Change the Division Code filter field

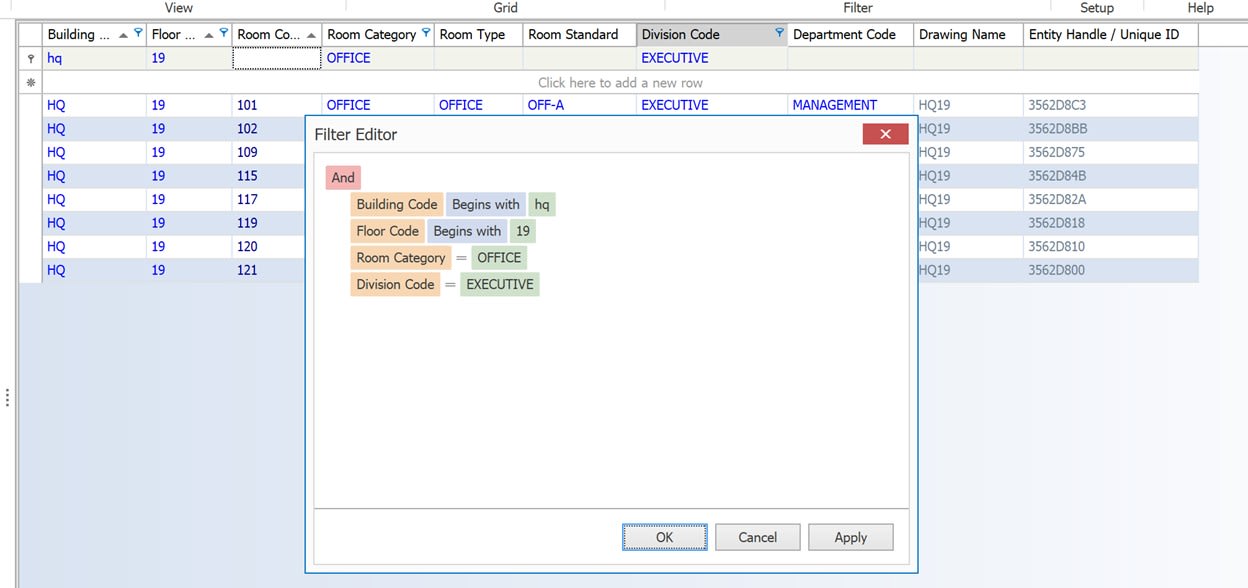click(x=395, y=284)
